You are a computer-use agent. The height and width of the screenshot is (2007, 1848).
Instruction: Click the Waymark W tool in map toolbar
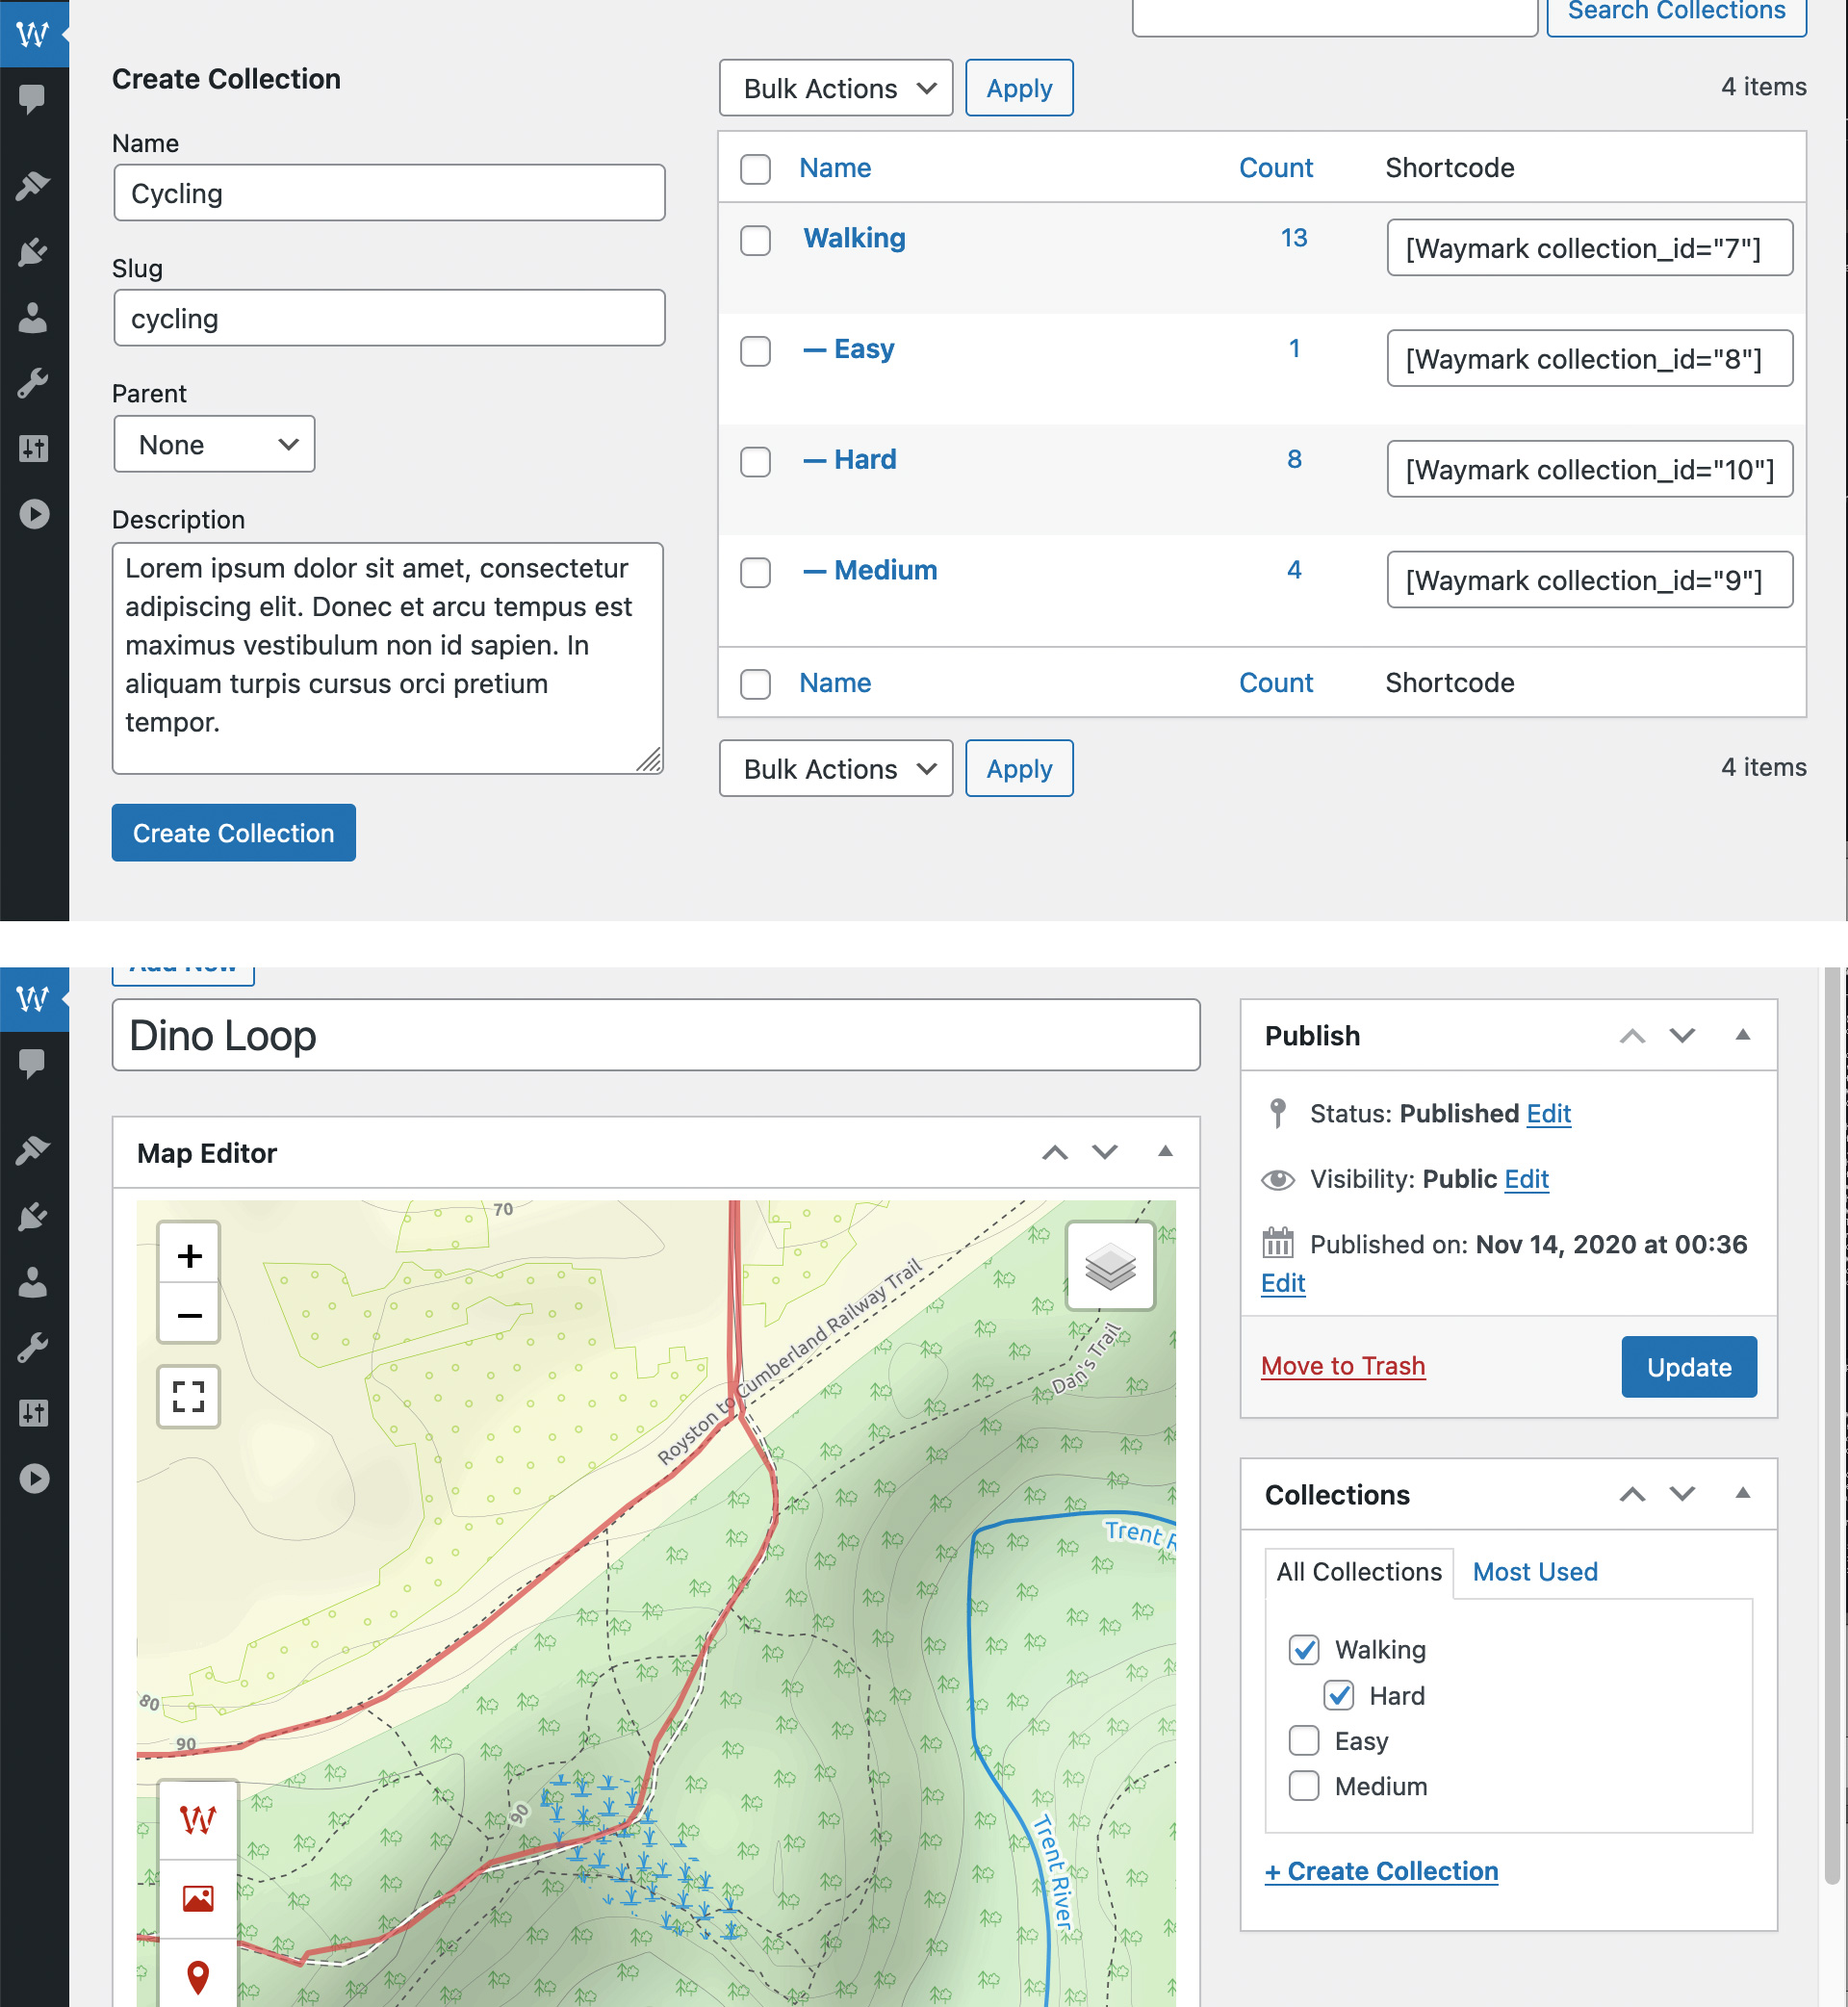pyautogui.click(x=198, y=1819)
